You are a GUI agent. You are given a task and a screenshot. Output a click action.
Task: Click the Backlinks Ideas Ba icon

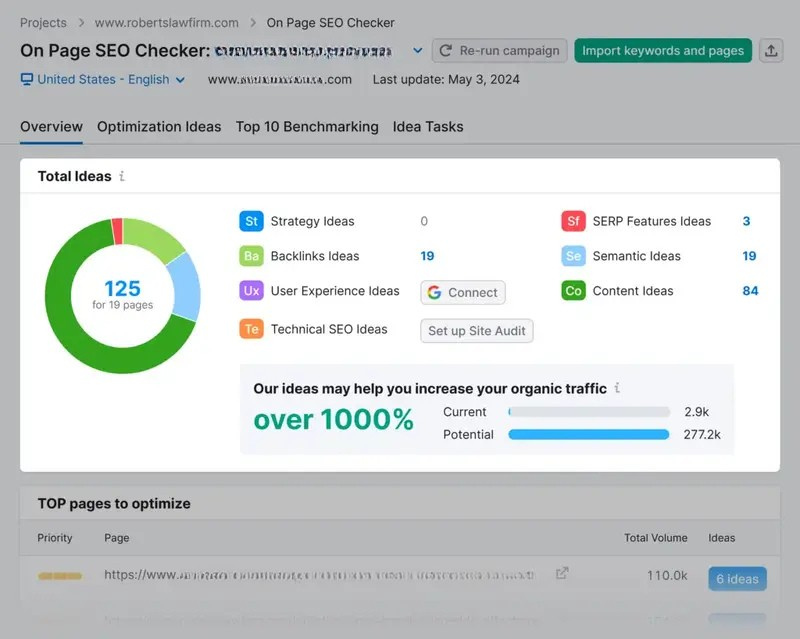tap(252, 256)
